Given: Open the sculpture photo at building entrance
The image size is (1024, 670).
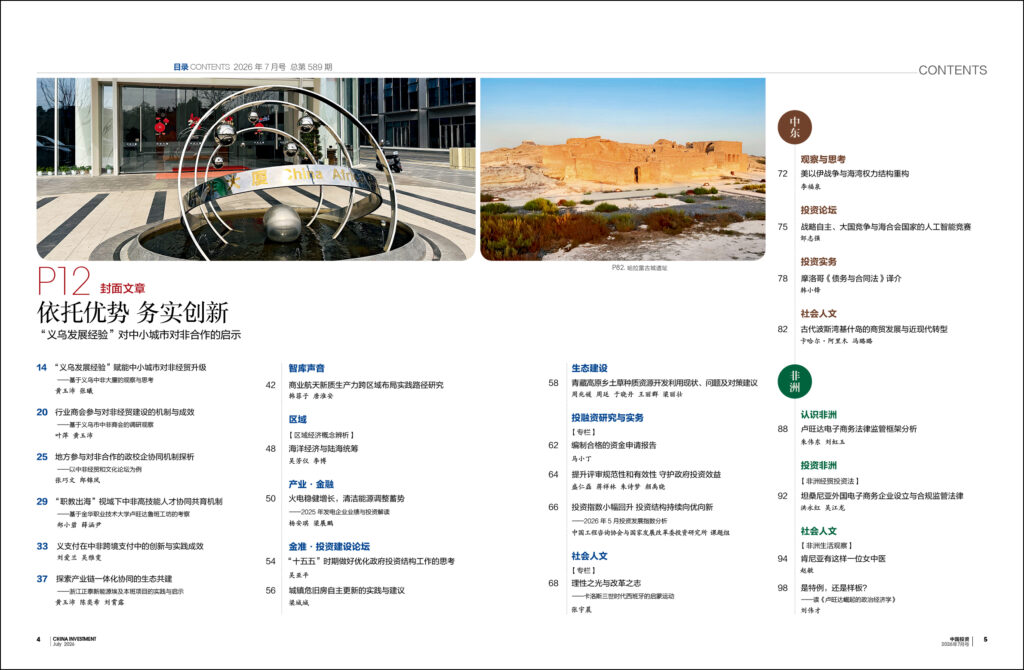Looking at the screenshot, I should (256, 169).
